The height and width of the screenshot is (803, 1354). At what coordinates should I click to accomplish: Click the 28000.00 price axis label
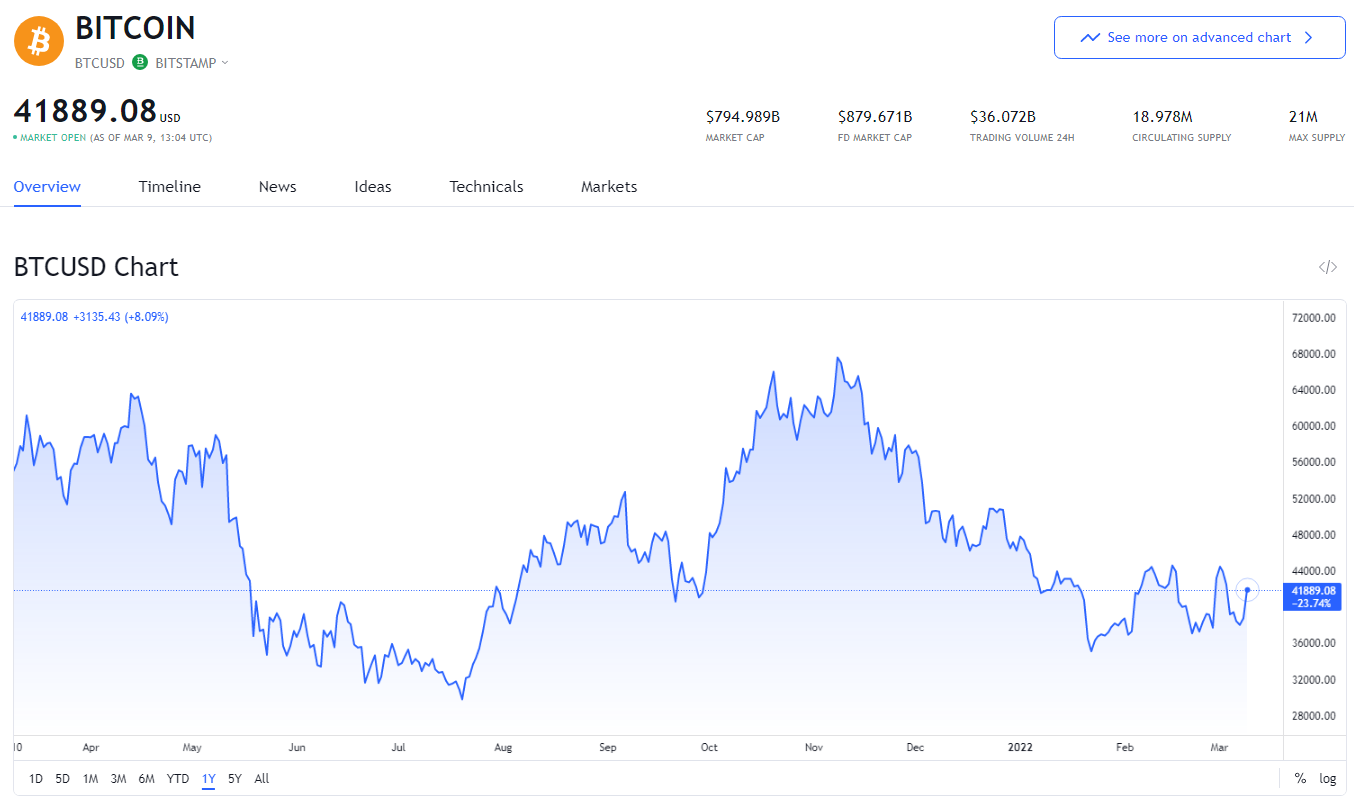click(x=1314, y=716)
